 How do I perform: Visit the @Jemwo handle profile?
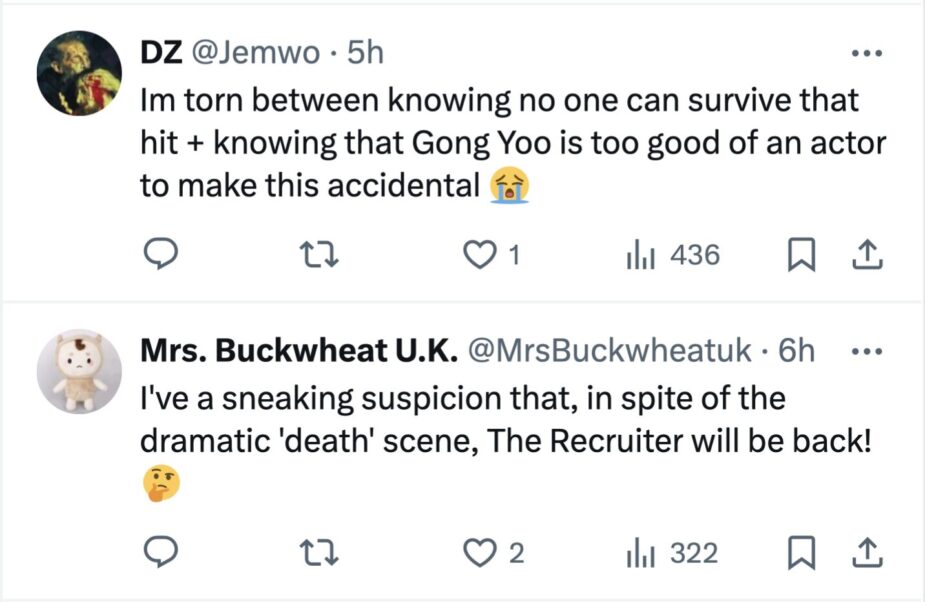(x=254, y=53)
